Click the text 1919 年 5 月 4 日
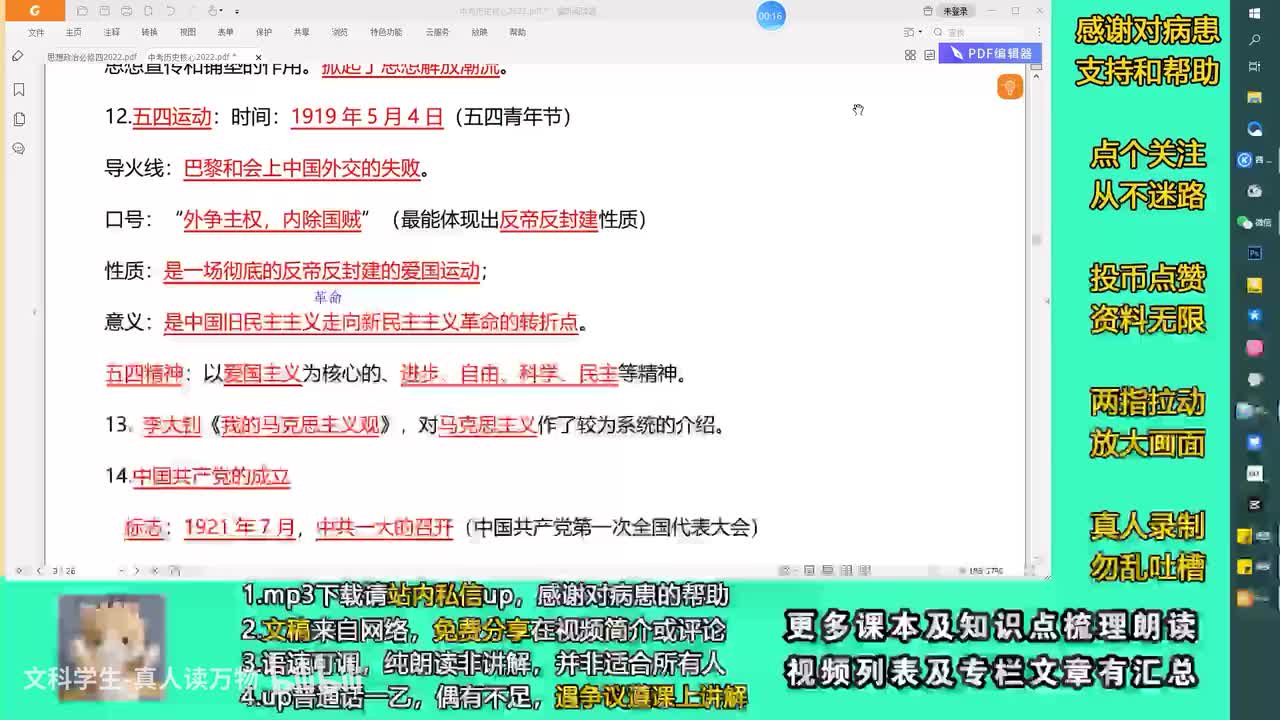 367,117
